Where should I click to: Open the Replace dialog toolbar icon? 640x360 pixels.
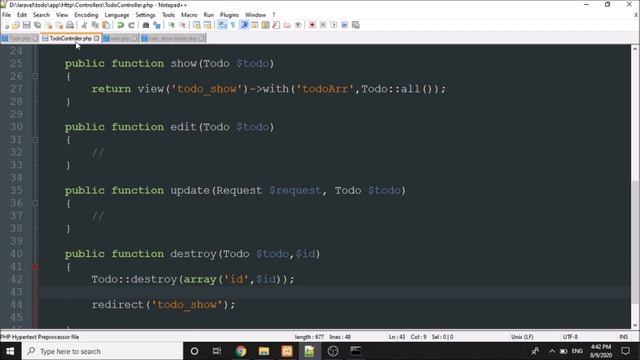(x=157, y=25)
